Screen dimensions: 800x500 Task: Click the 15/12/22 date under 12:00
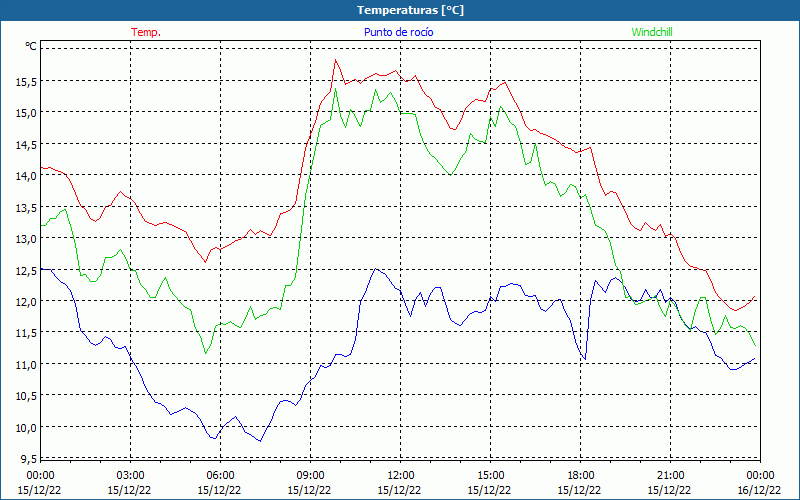(399, 490)
